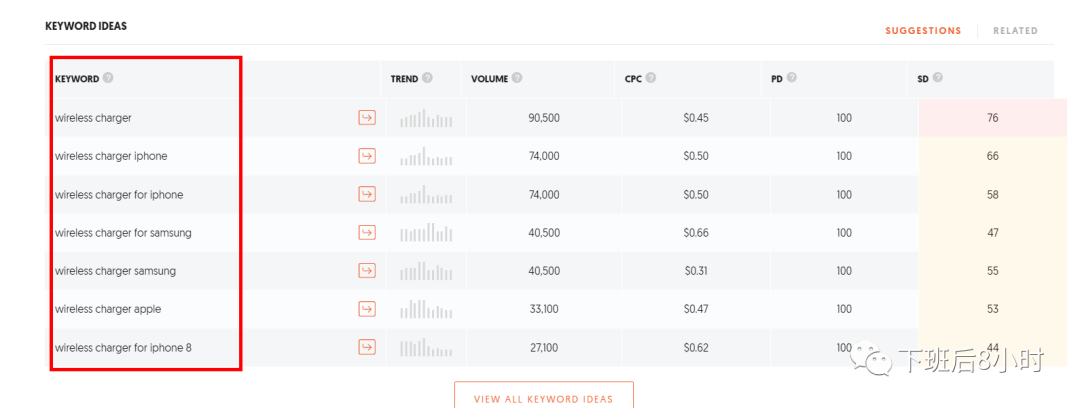The height and width of the screenshot is (408, 1080).
Task: Click arrow icon for 'wireless charger for samsung'
Action: [367, 233]
